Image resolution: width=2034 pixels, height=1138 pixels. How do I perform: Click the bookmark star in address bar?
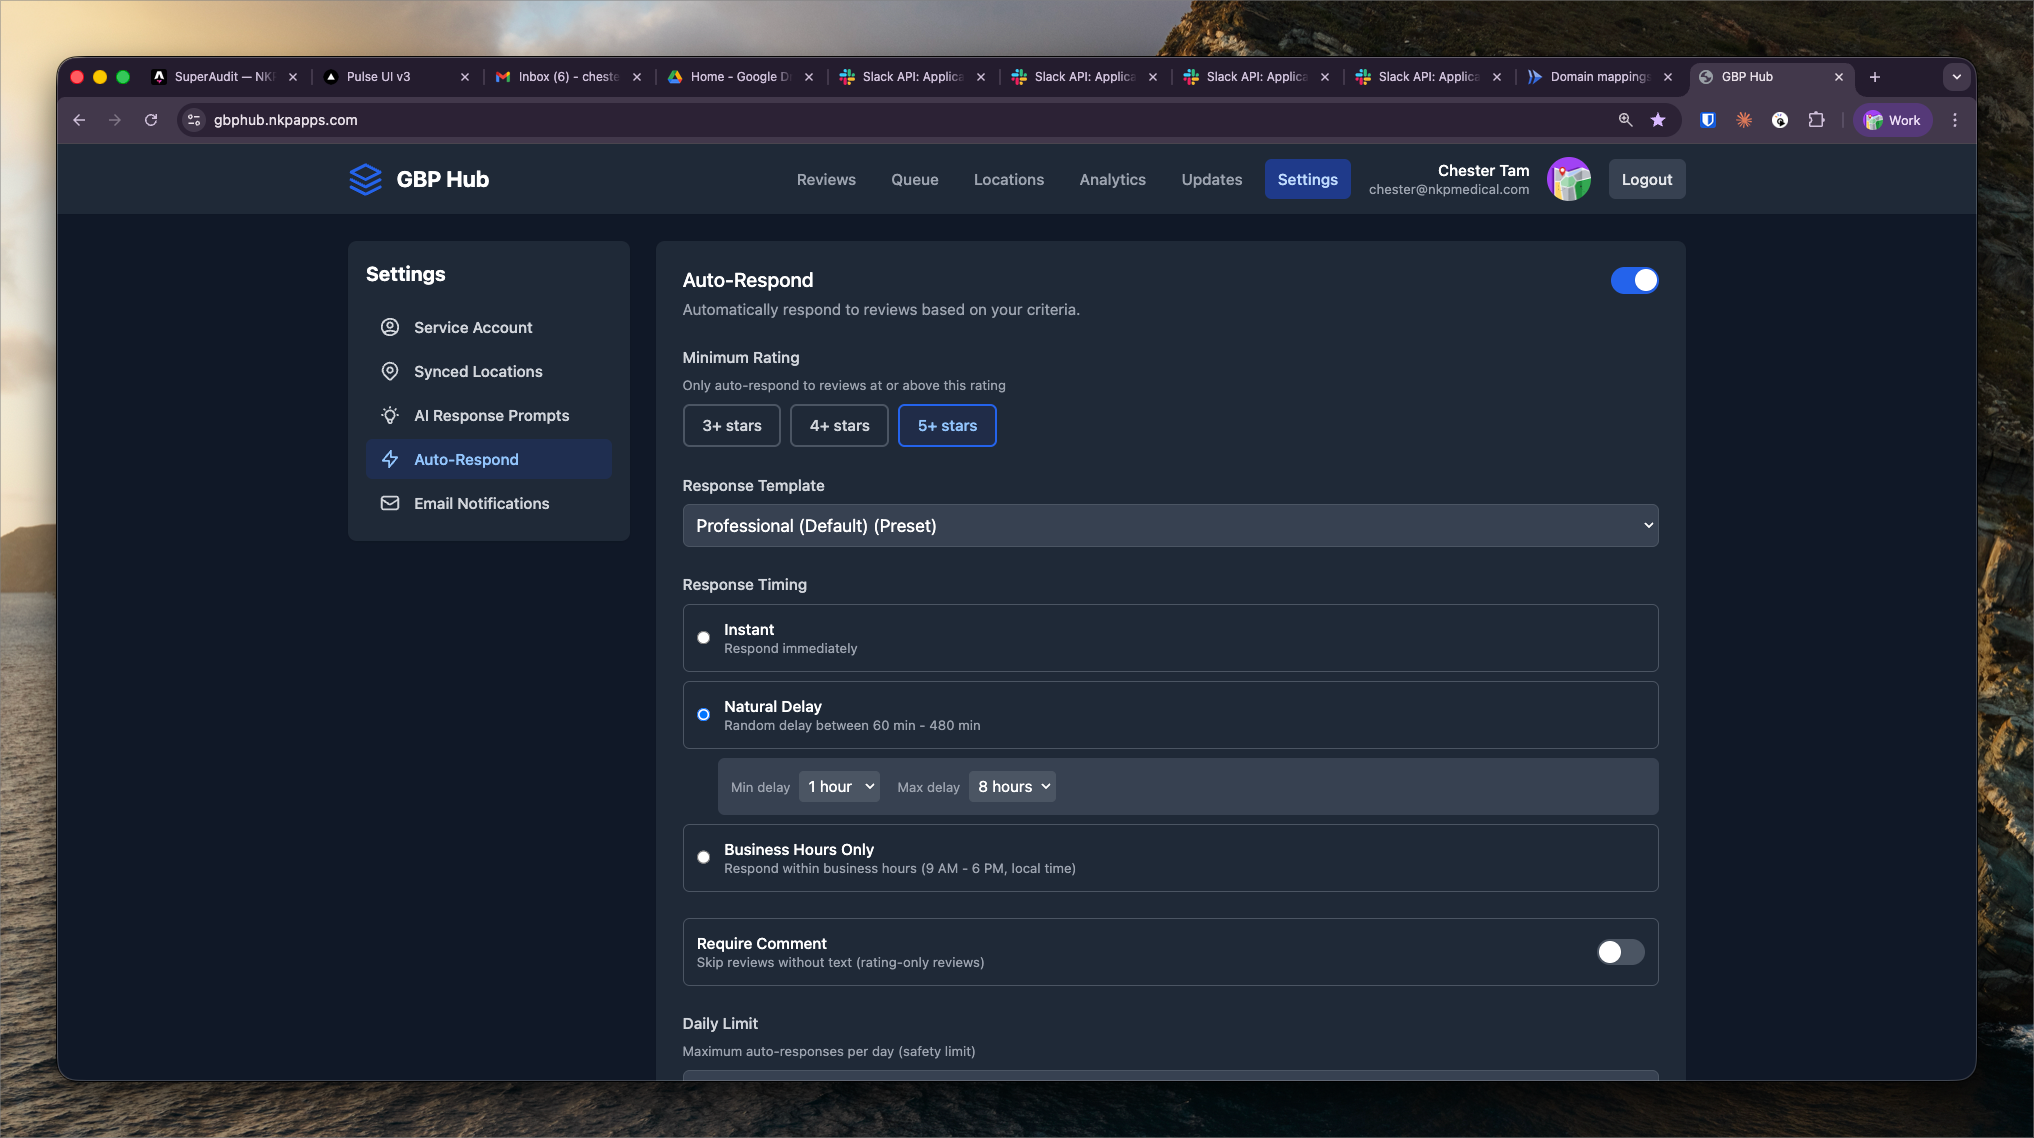pyautogui.click(x=1658, y=120)
